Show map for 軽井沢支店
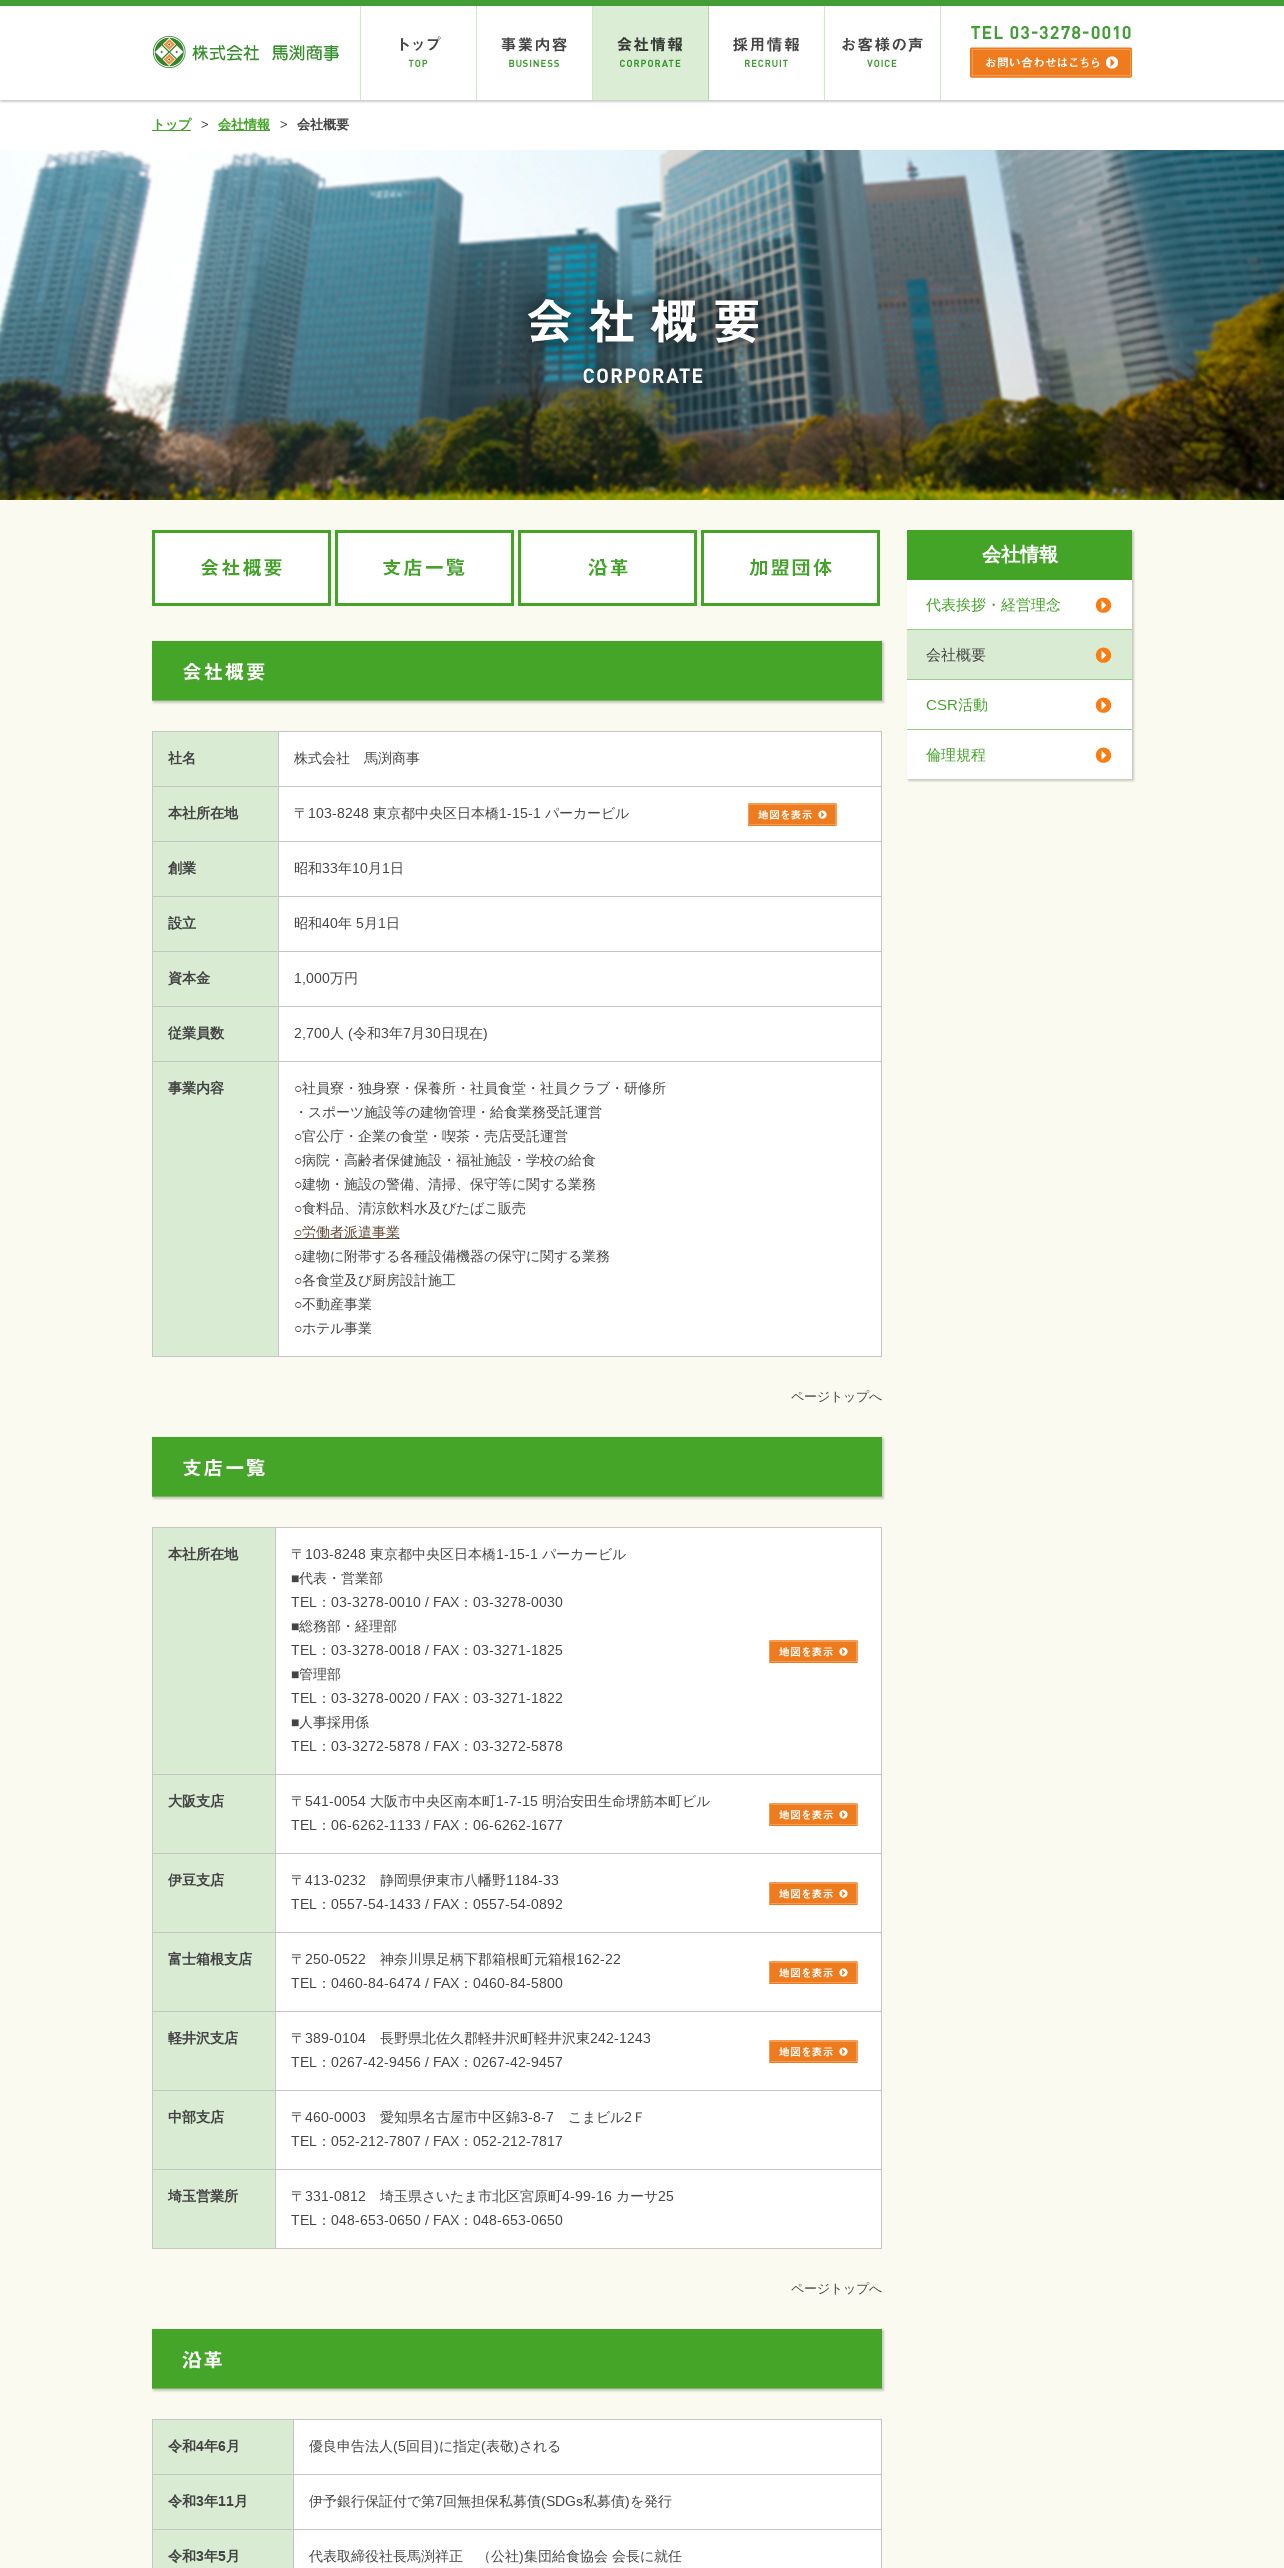Image resolution: width=1284 pixels, height=2568 pixels. pos(813,2052)
